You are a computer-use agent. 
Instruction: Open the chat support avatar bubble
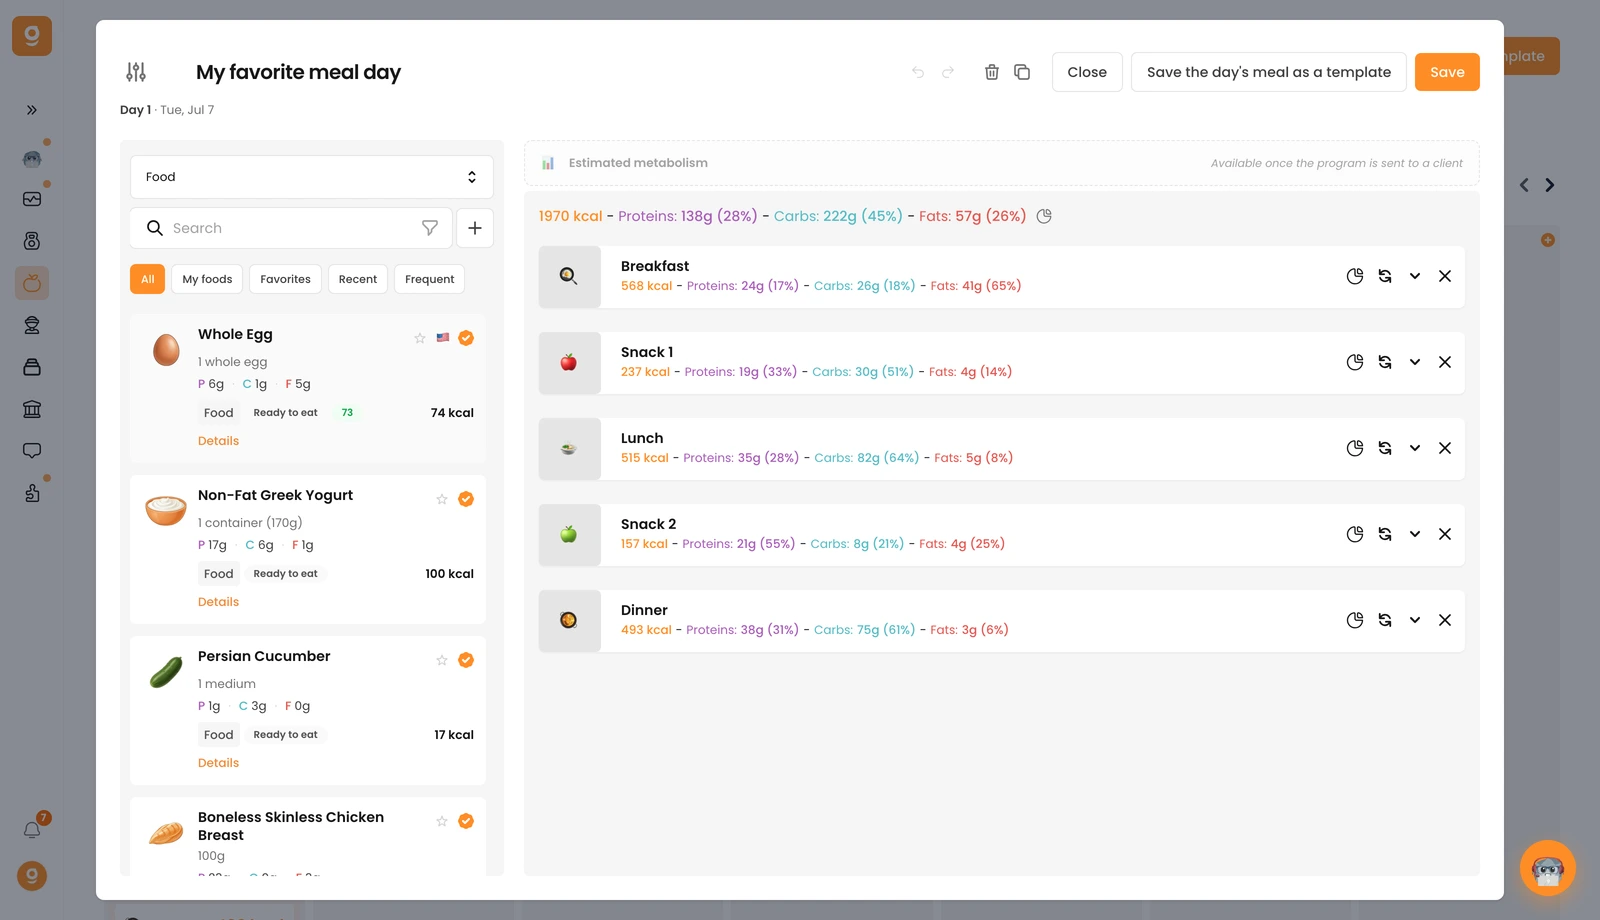point(1548,868)
